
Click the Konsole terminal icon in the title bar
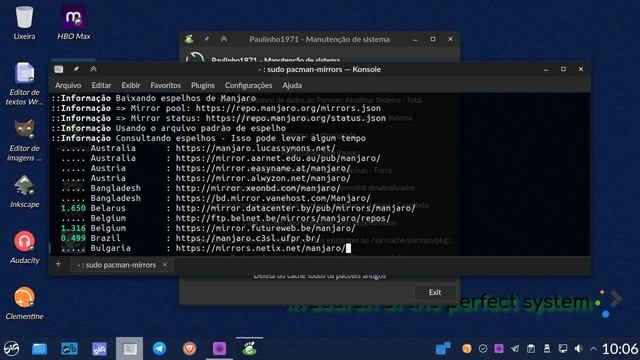click(58, 69)
